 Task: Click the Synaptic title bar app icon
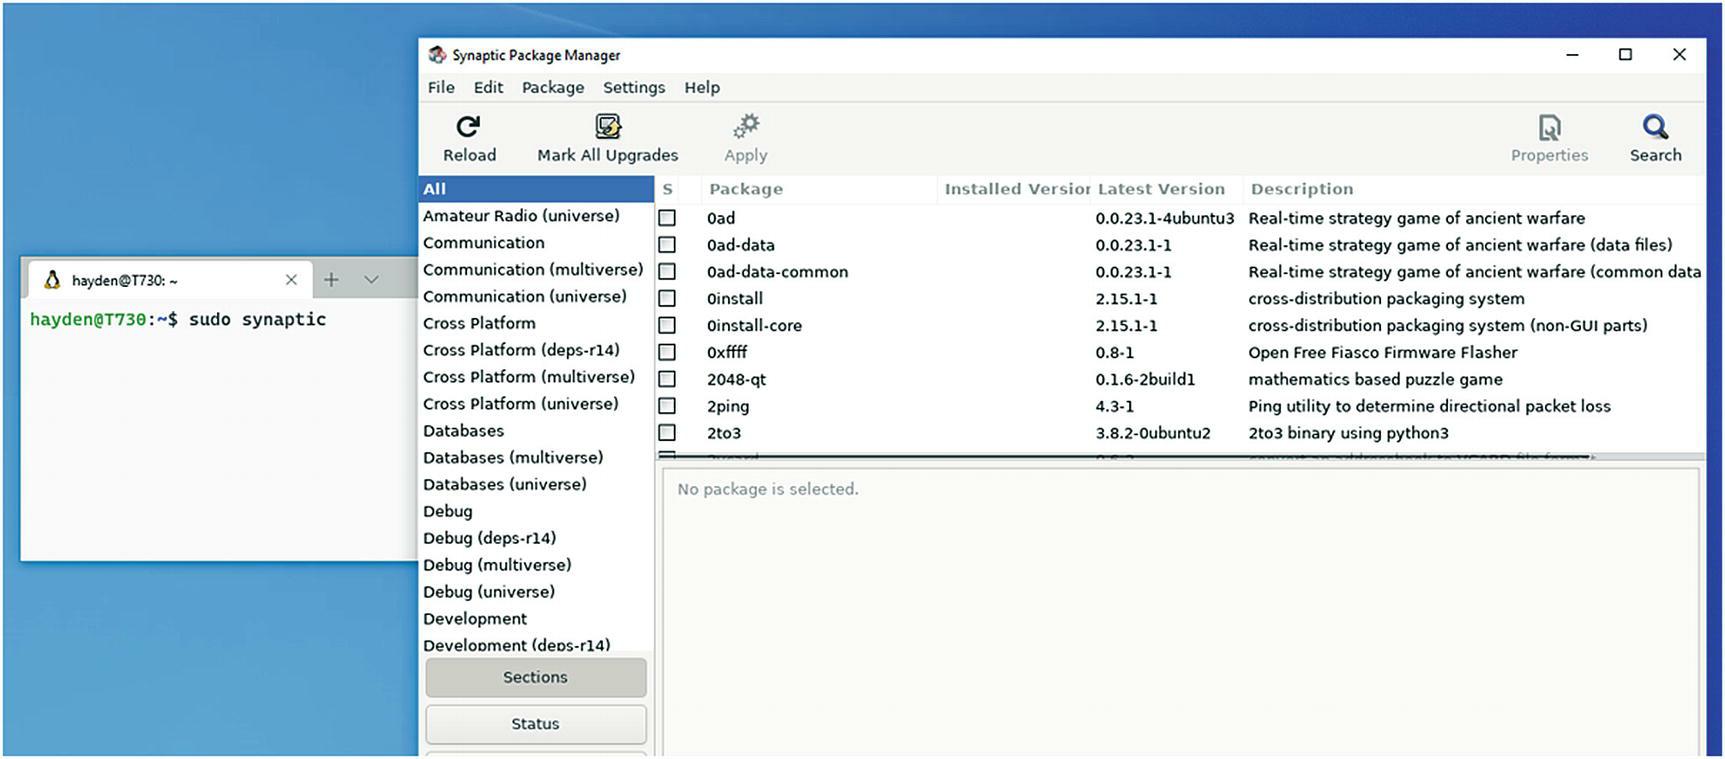click(437, 55)
